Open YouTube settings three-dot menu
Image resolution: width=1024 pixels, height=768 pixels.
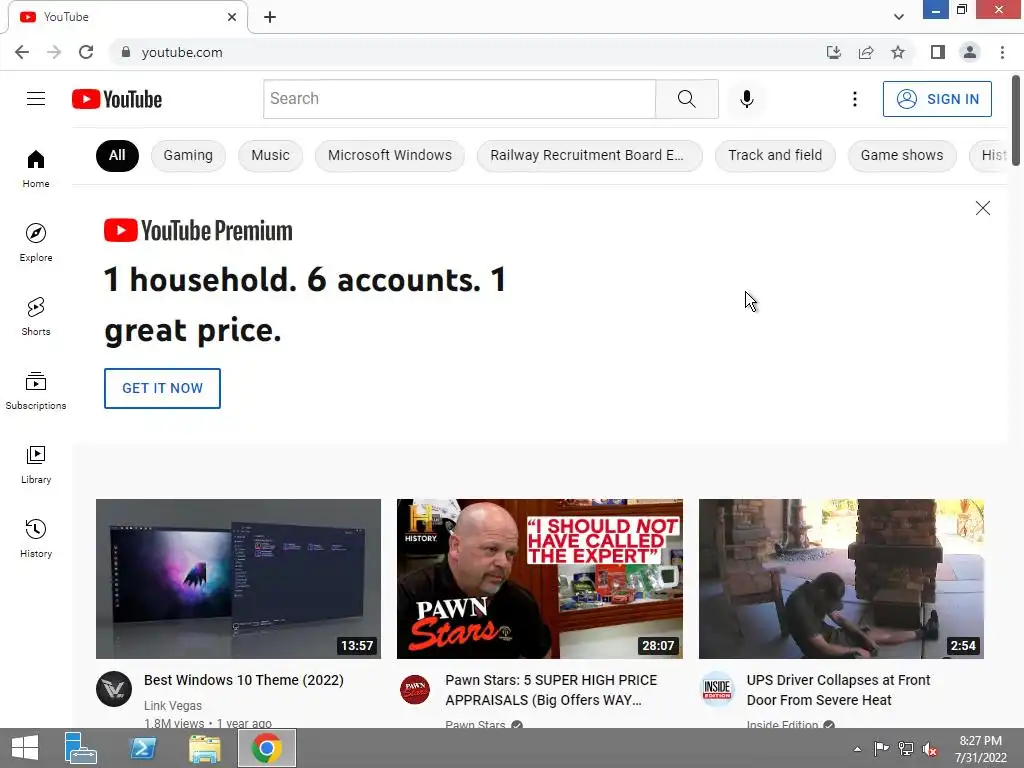point(854,99)
